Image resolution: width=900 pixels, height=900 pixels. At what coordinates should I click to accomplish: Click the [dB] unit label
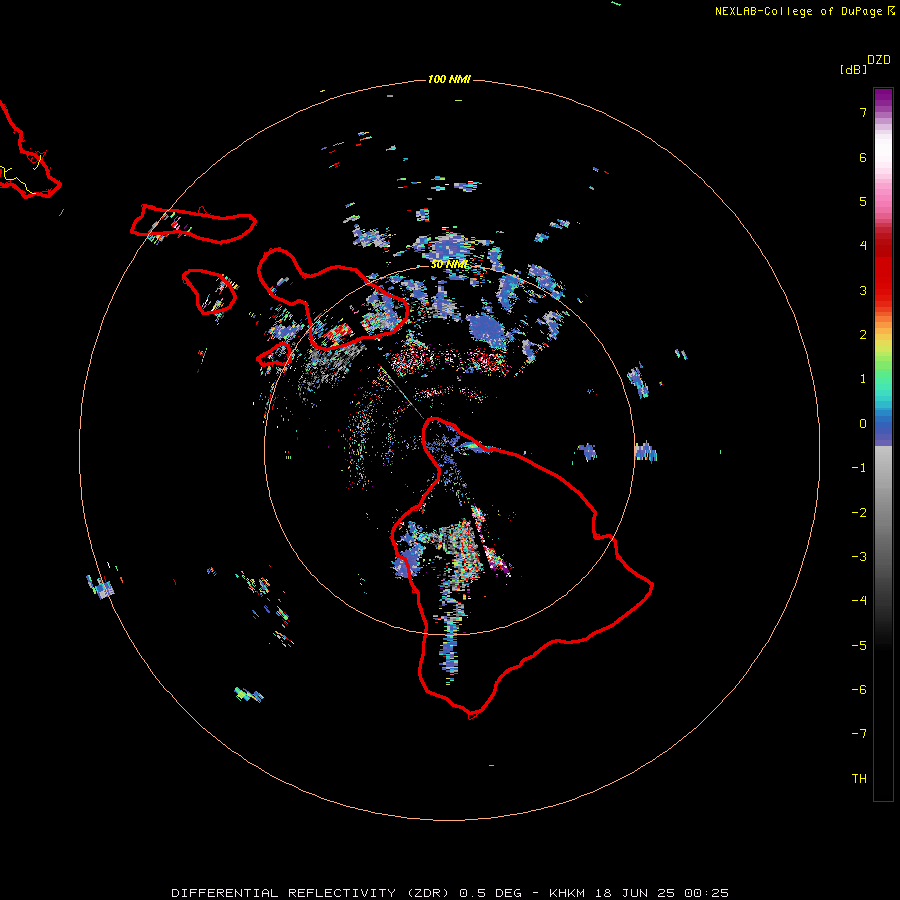853,69
